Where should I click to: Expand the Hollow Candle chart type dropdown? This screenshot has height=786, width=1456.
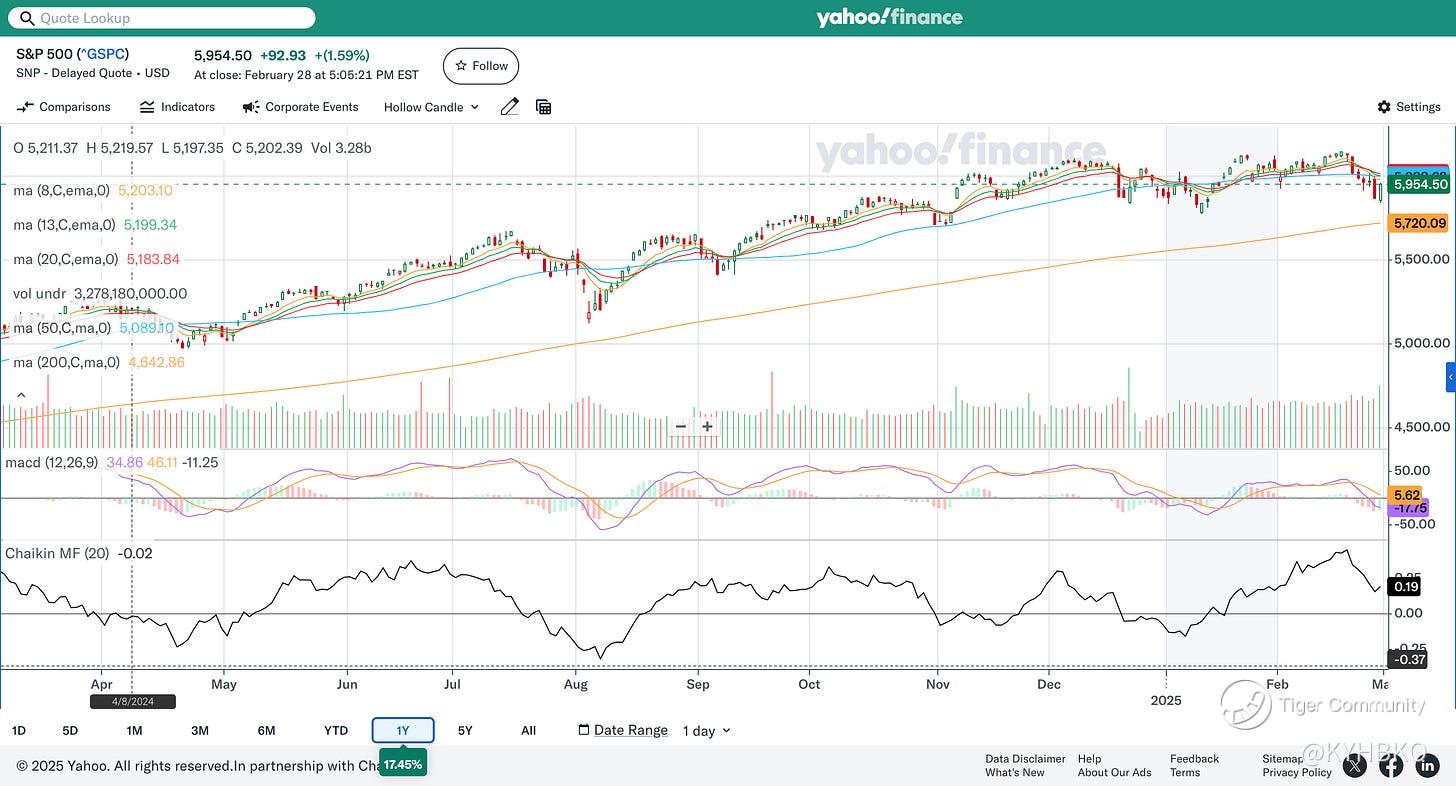click(431, 107)
